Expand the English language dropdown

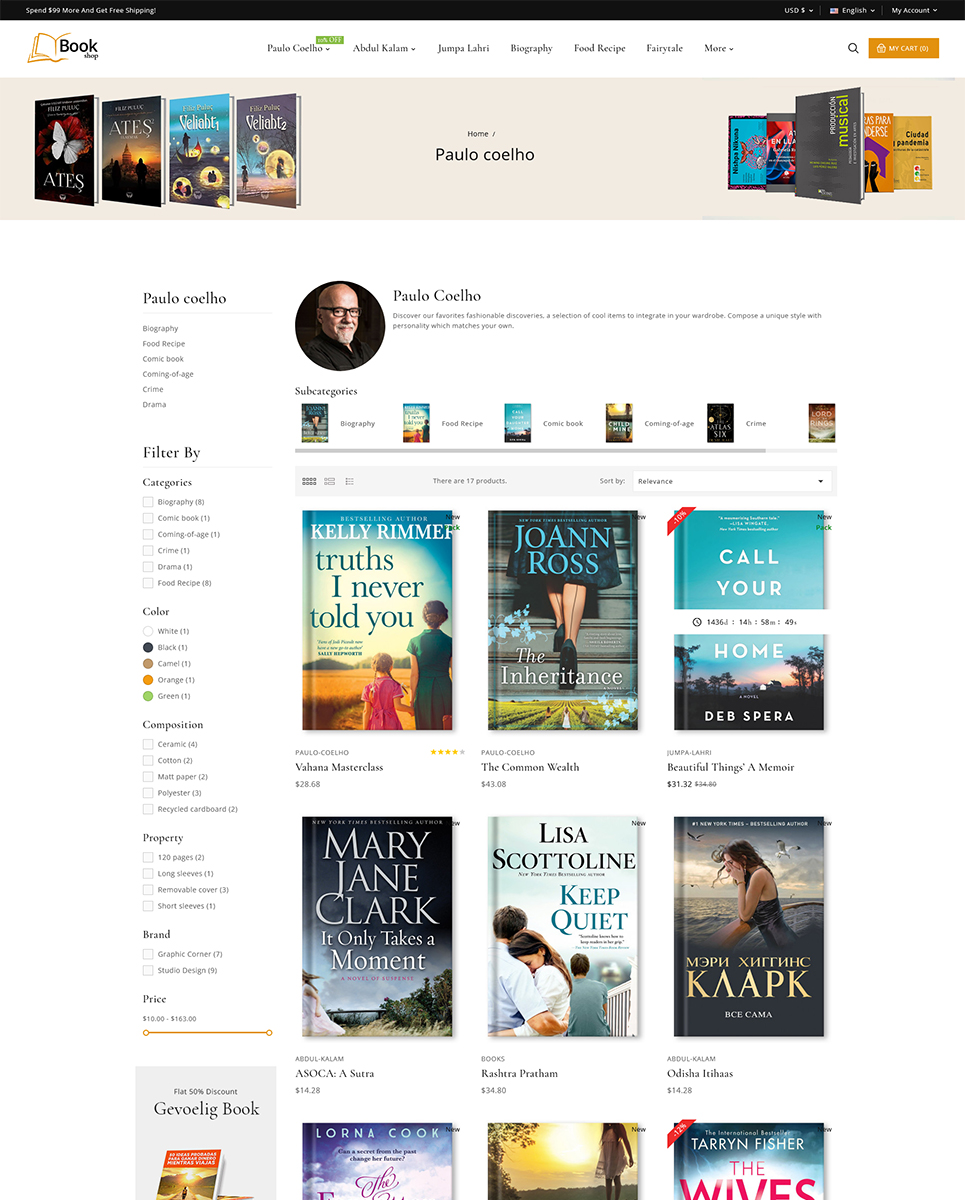click(853, 10)
